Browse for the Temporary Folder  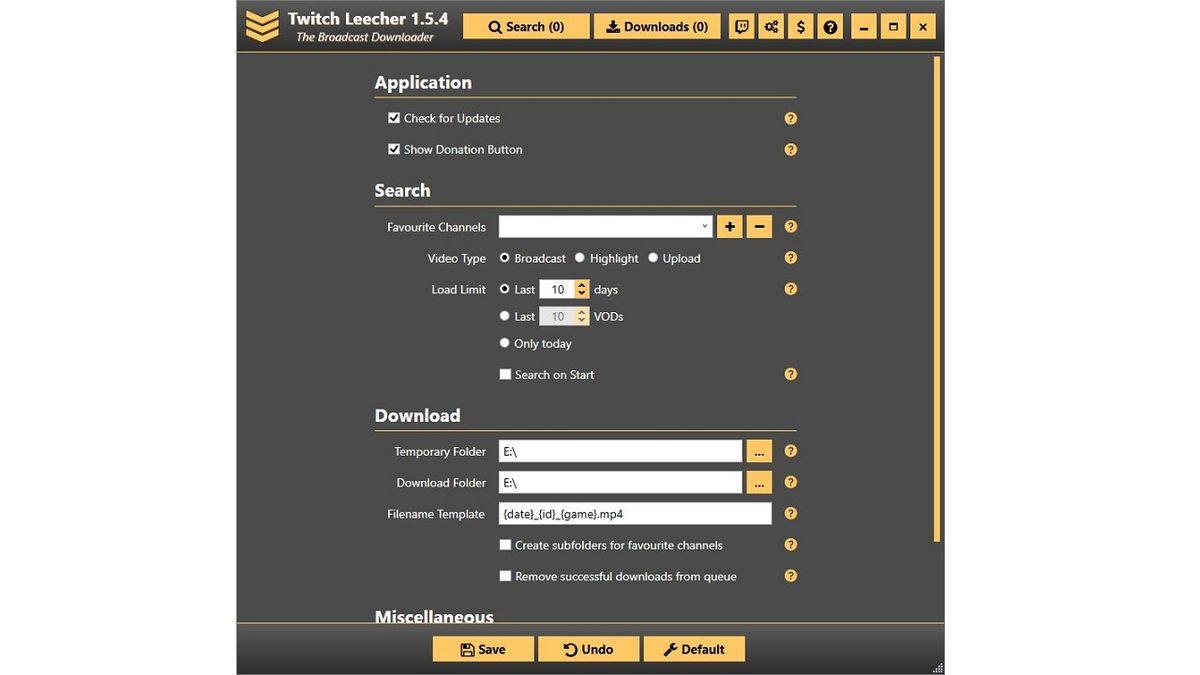[759, 450]
